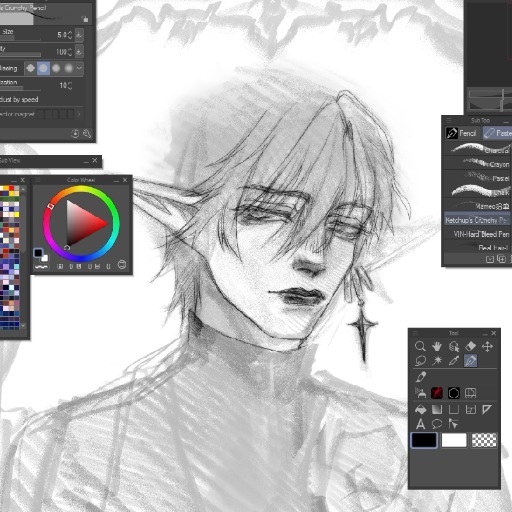512x512 pixels.
Task: Open brush size dynamics settings
Action: [x=79, y=35]
